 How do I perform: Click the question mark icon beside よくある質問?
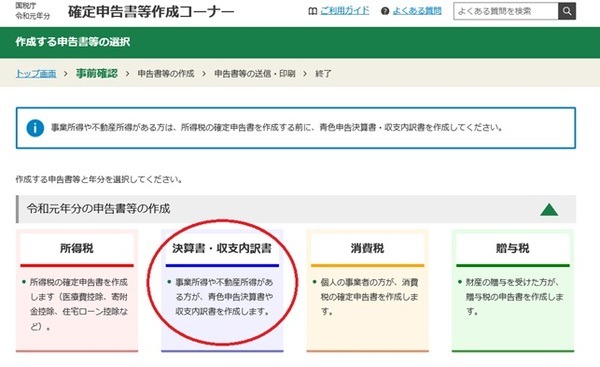(x=385, y=11)
